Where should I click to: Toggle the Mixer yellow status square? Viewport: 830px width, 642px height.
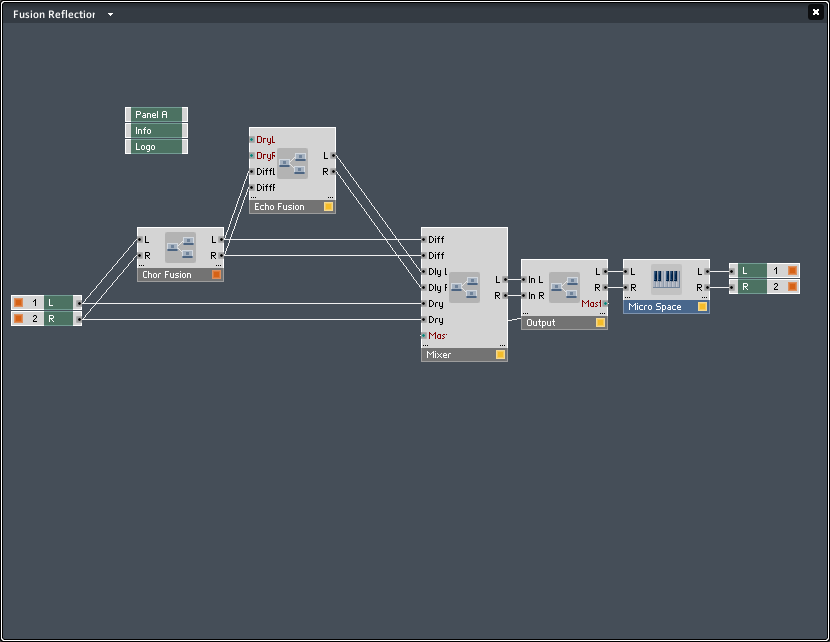(500, 354)
